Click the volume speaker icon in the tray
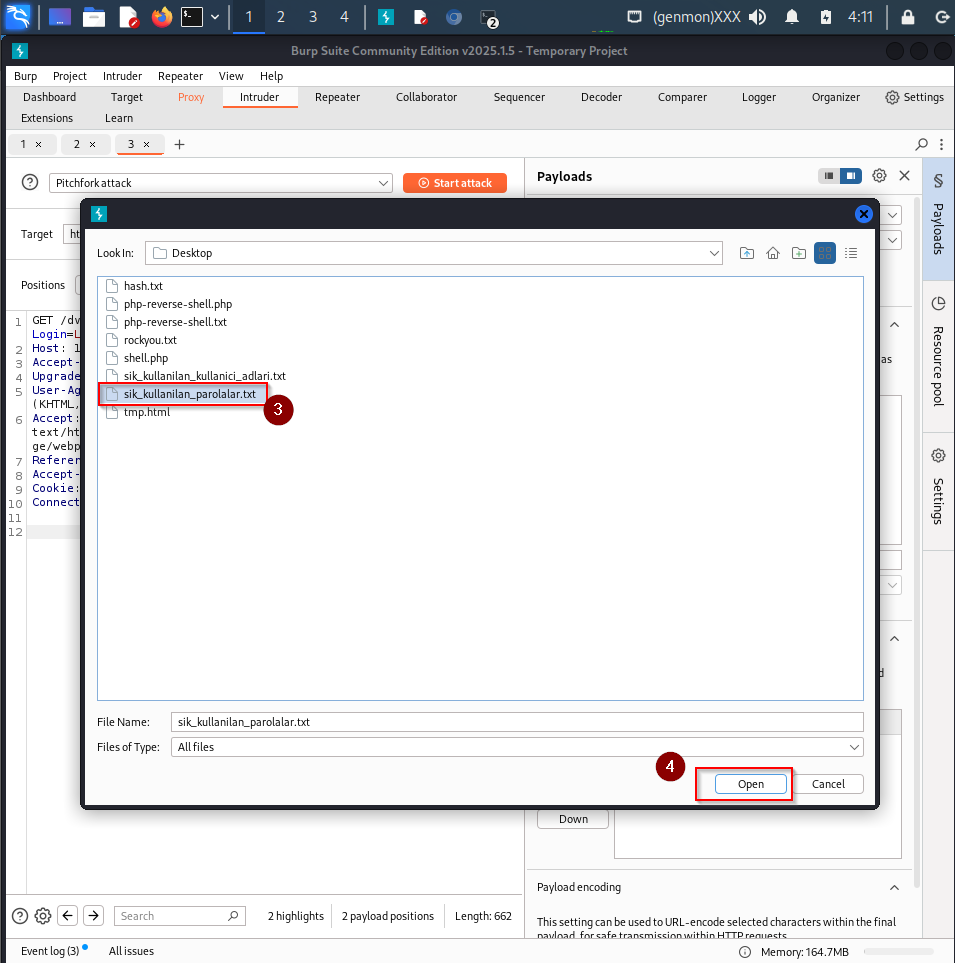Viewport: 955px width, 963px height. pos(757,17)
